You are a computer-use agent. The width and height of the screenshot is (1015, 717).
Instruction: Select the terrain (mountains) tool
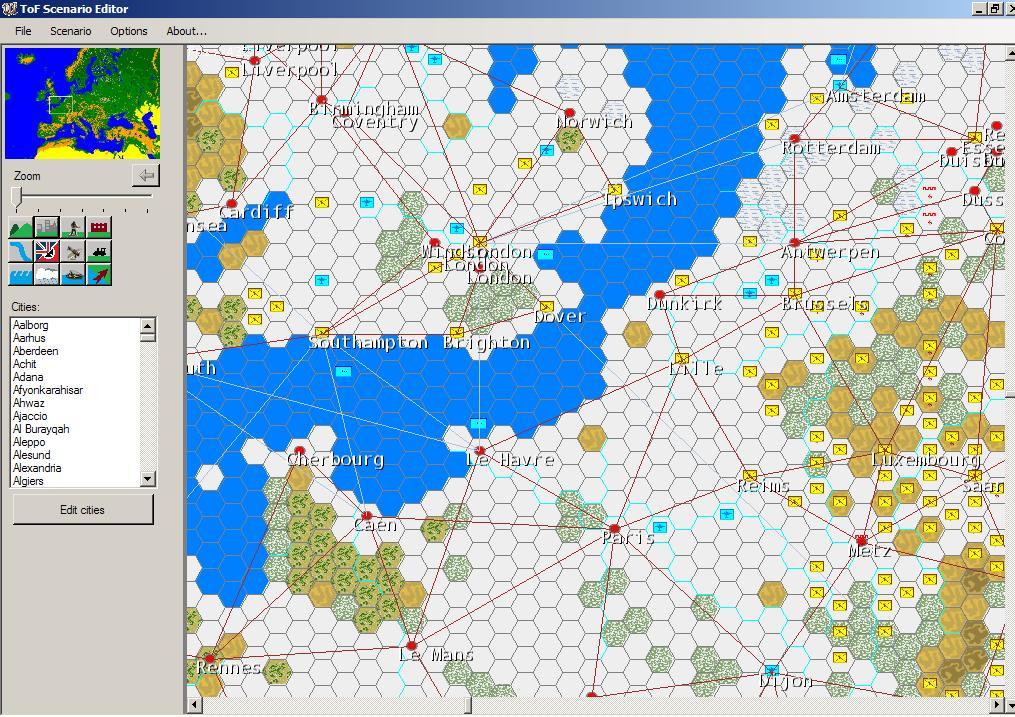pyautogui.click(x=21, y=227)
